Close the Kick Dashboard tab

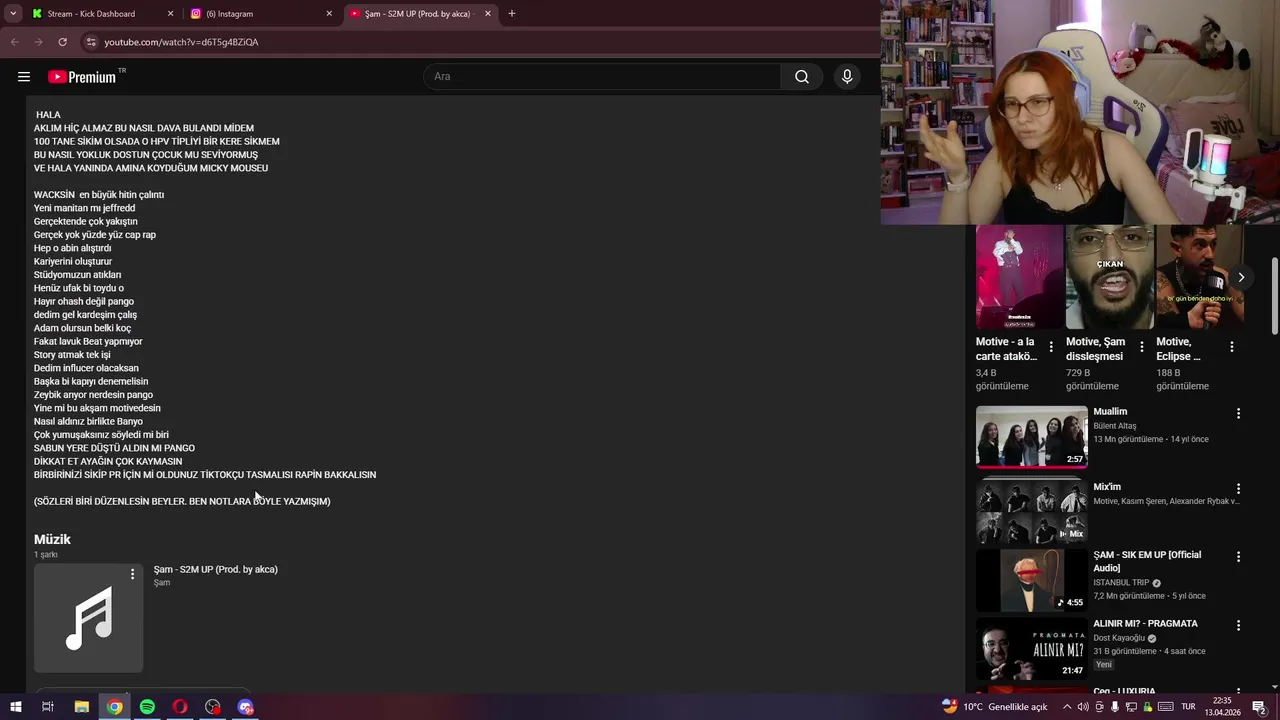(170, 14)
